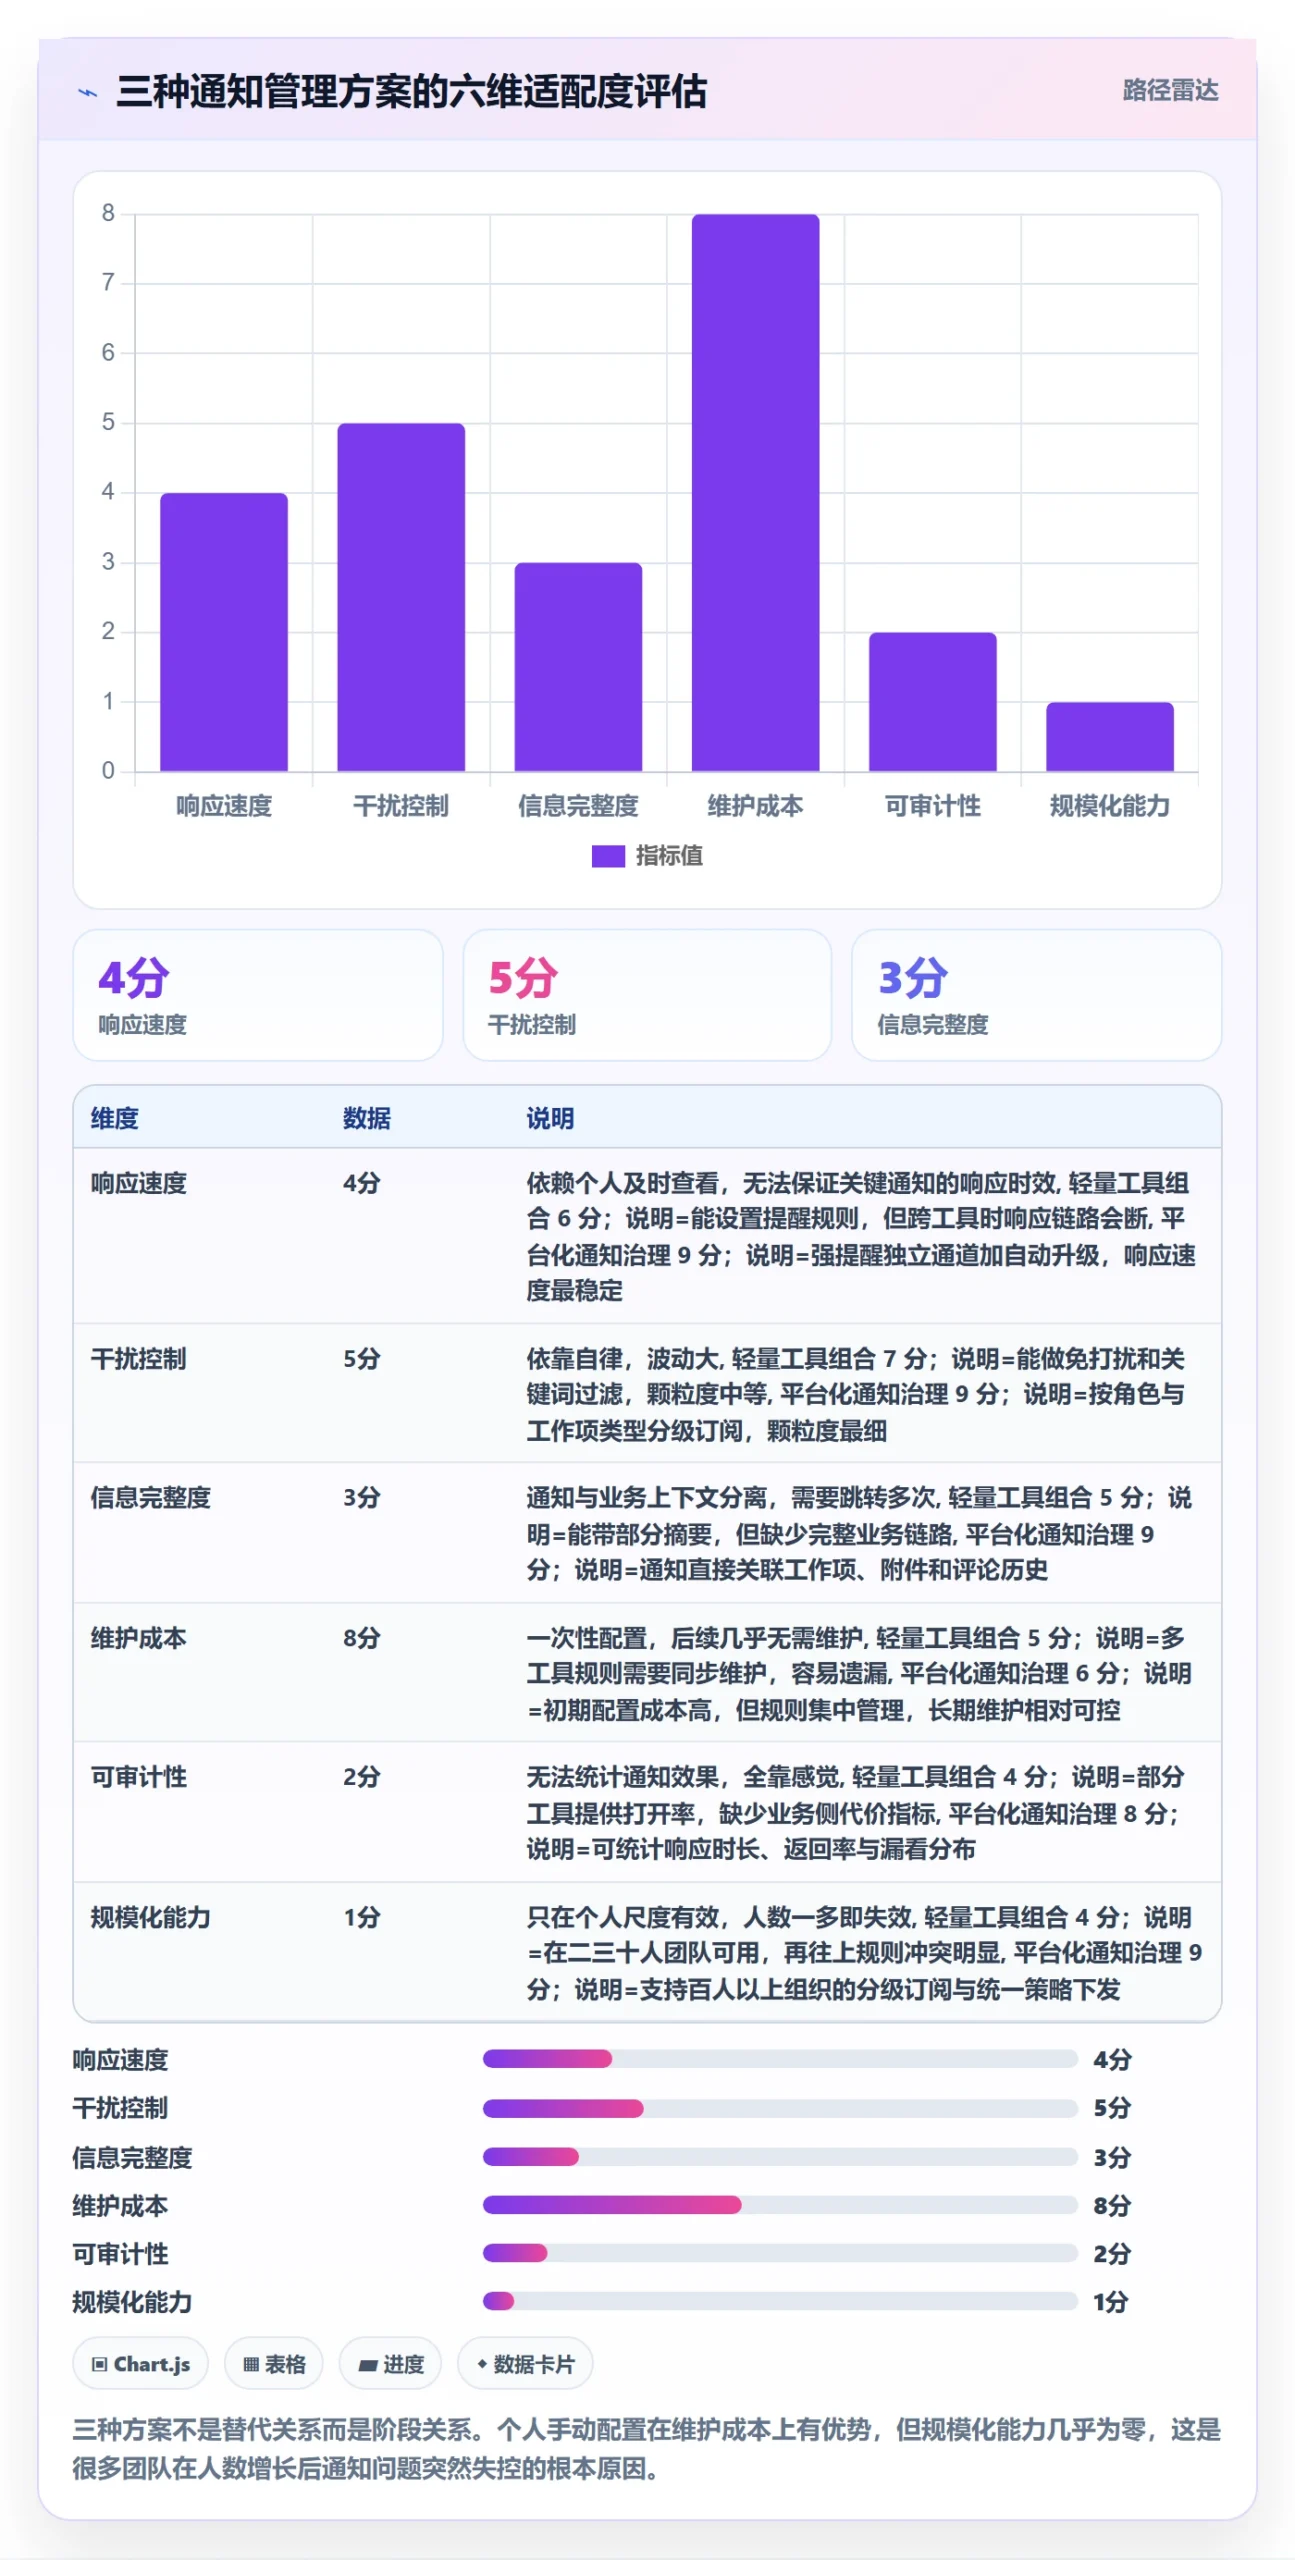Click the 信息完整度 cell in the table's 维度 column
Image resolution: width=1295 pixels, height=2560 pixels.
[151, 1497]
